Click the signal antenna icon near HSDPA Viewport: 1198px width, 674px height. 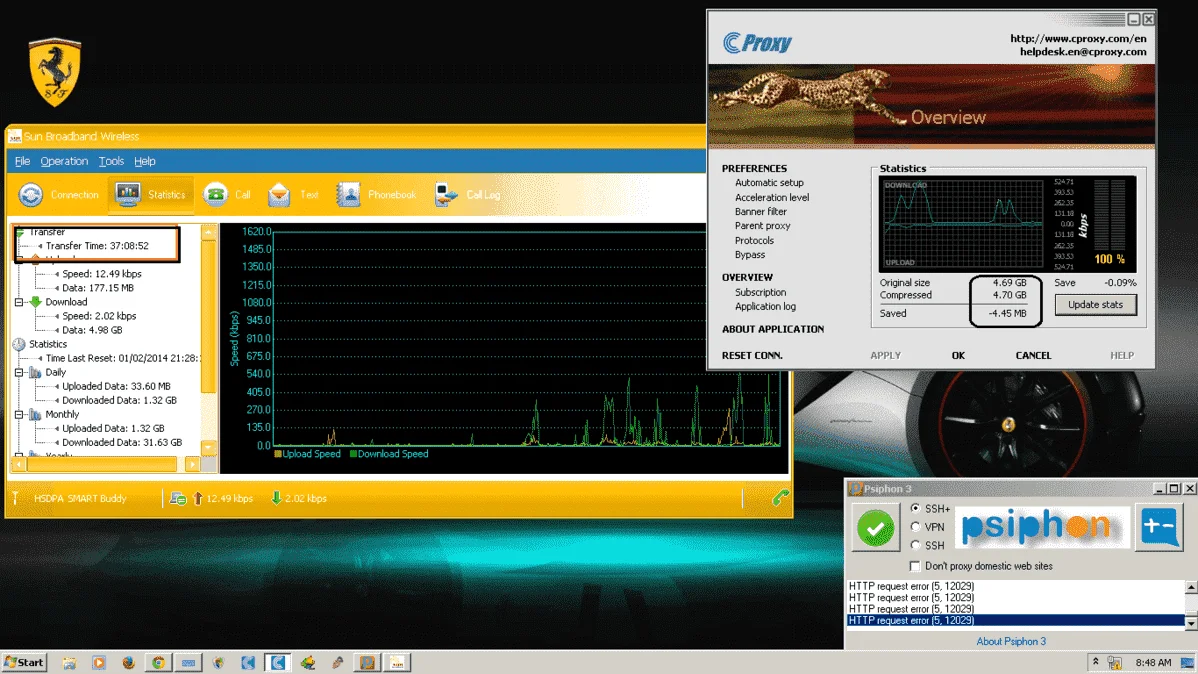tap(15, 498)
